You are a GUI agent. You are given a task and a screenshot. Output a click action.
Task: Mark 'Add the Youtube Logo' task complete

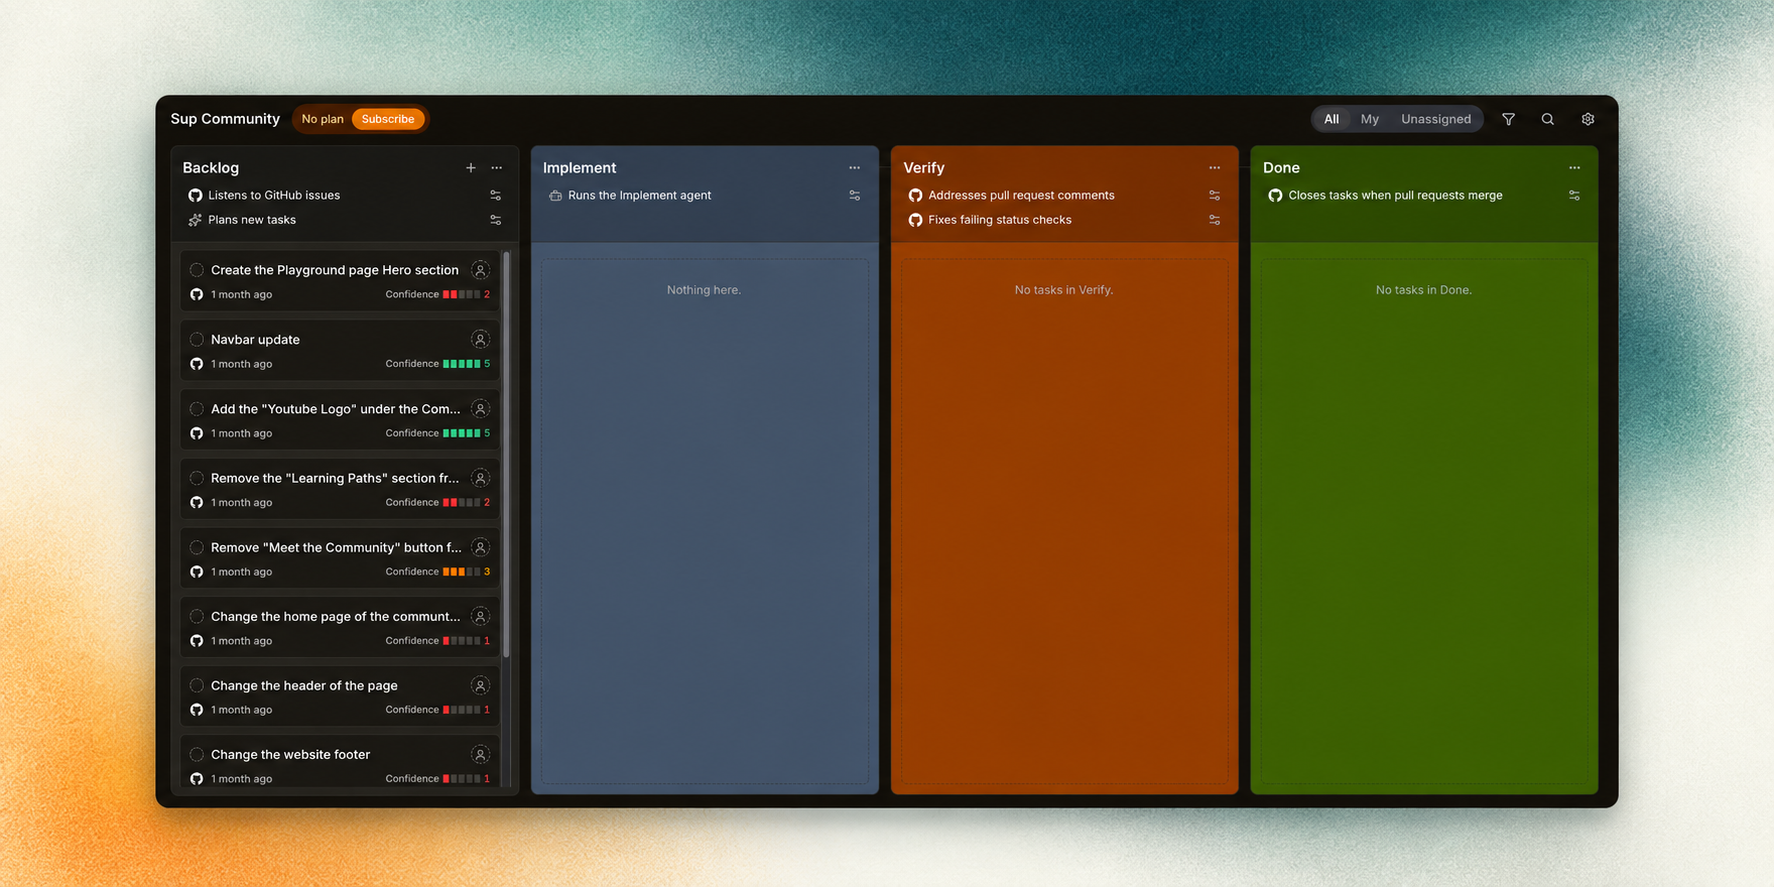197,409
